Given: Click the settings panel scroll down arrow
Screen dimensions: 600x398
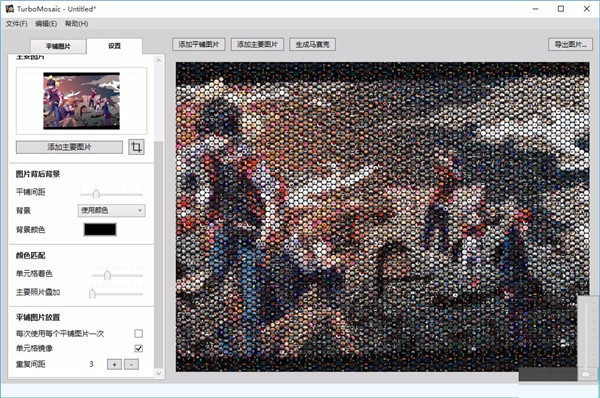Looking at the screenshot, I should (x=159, y=374).
